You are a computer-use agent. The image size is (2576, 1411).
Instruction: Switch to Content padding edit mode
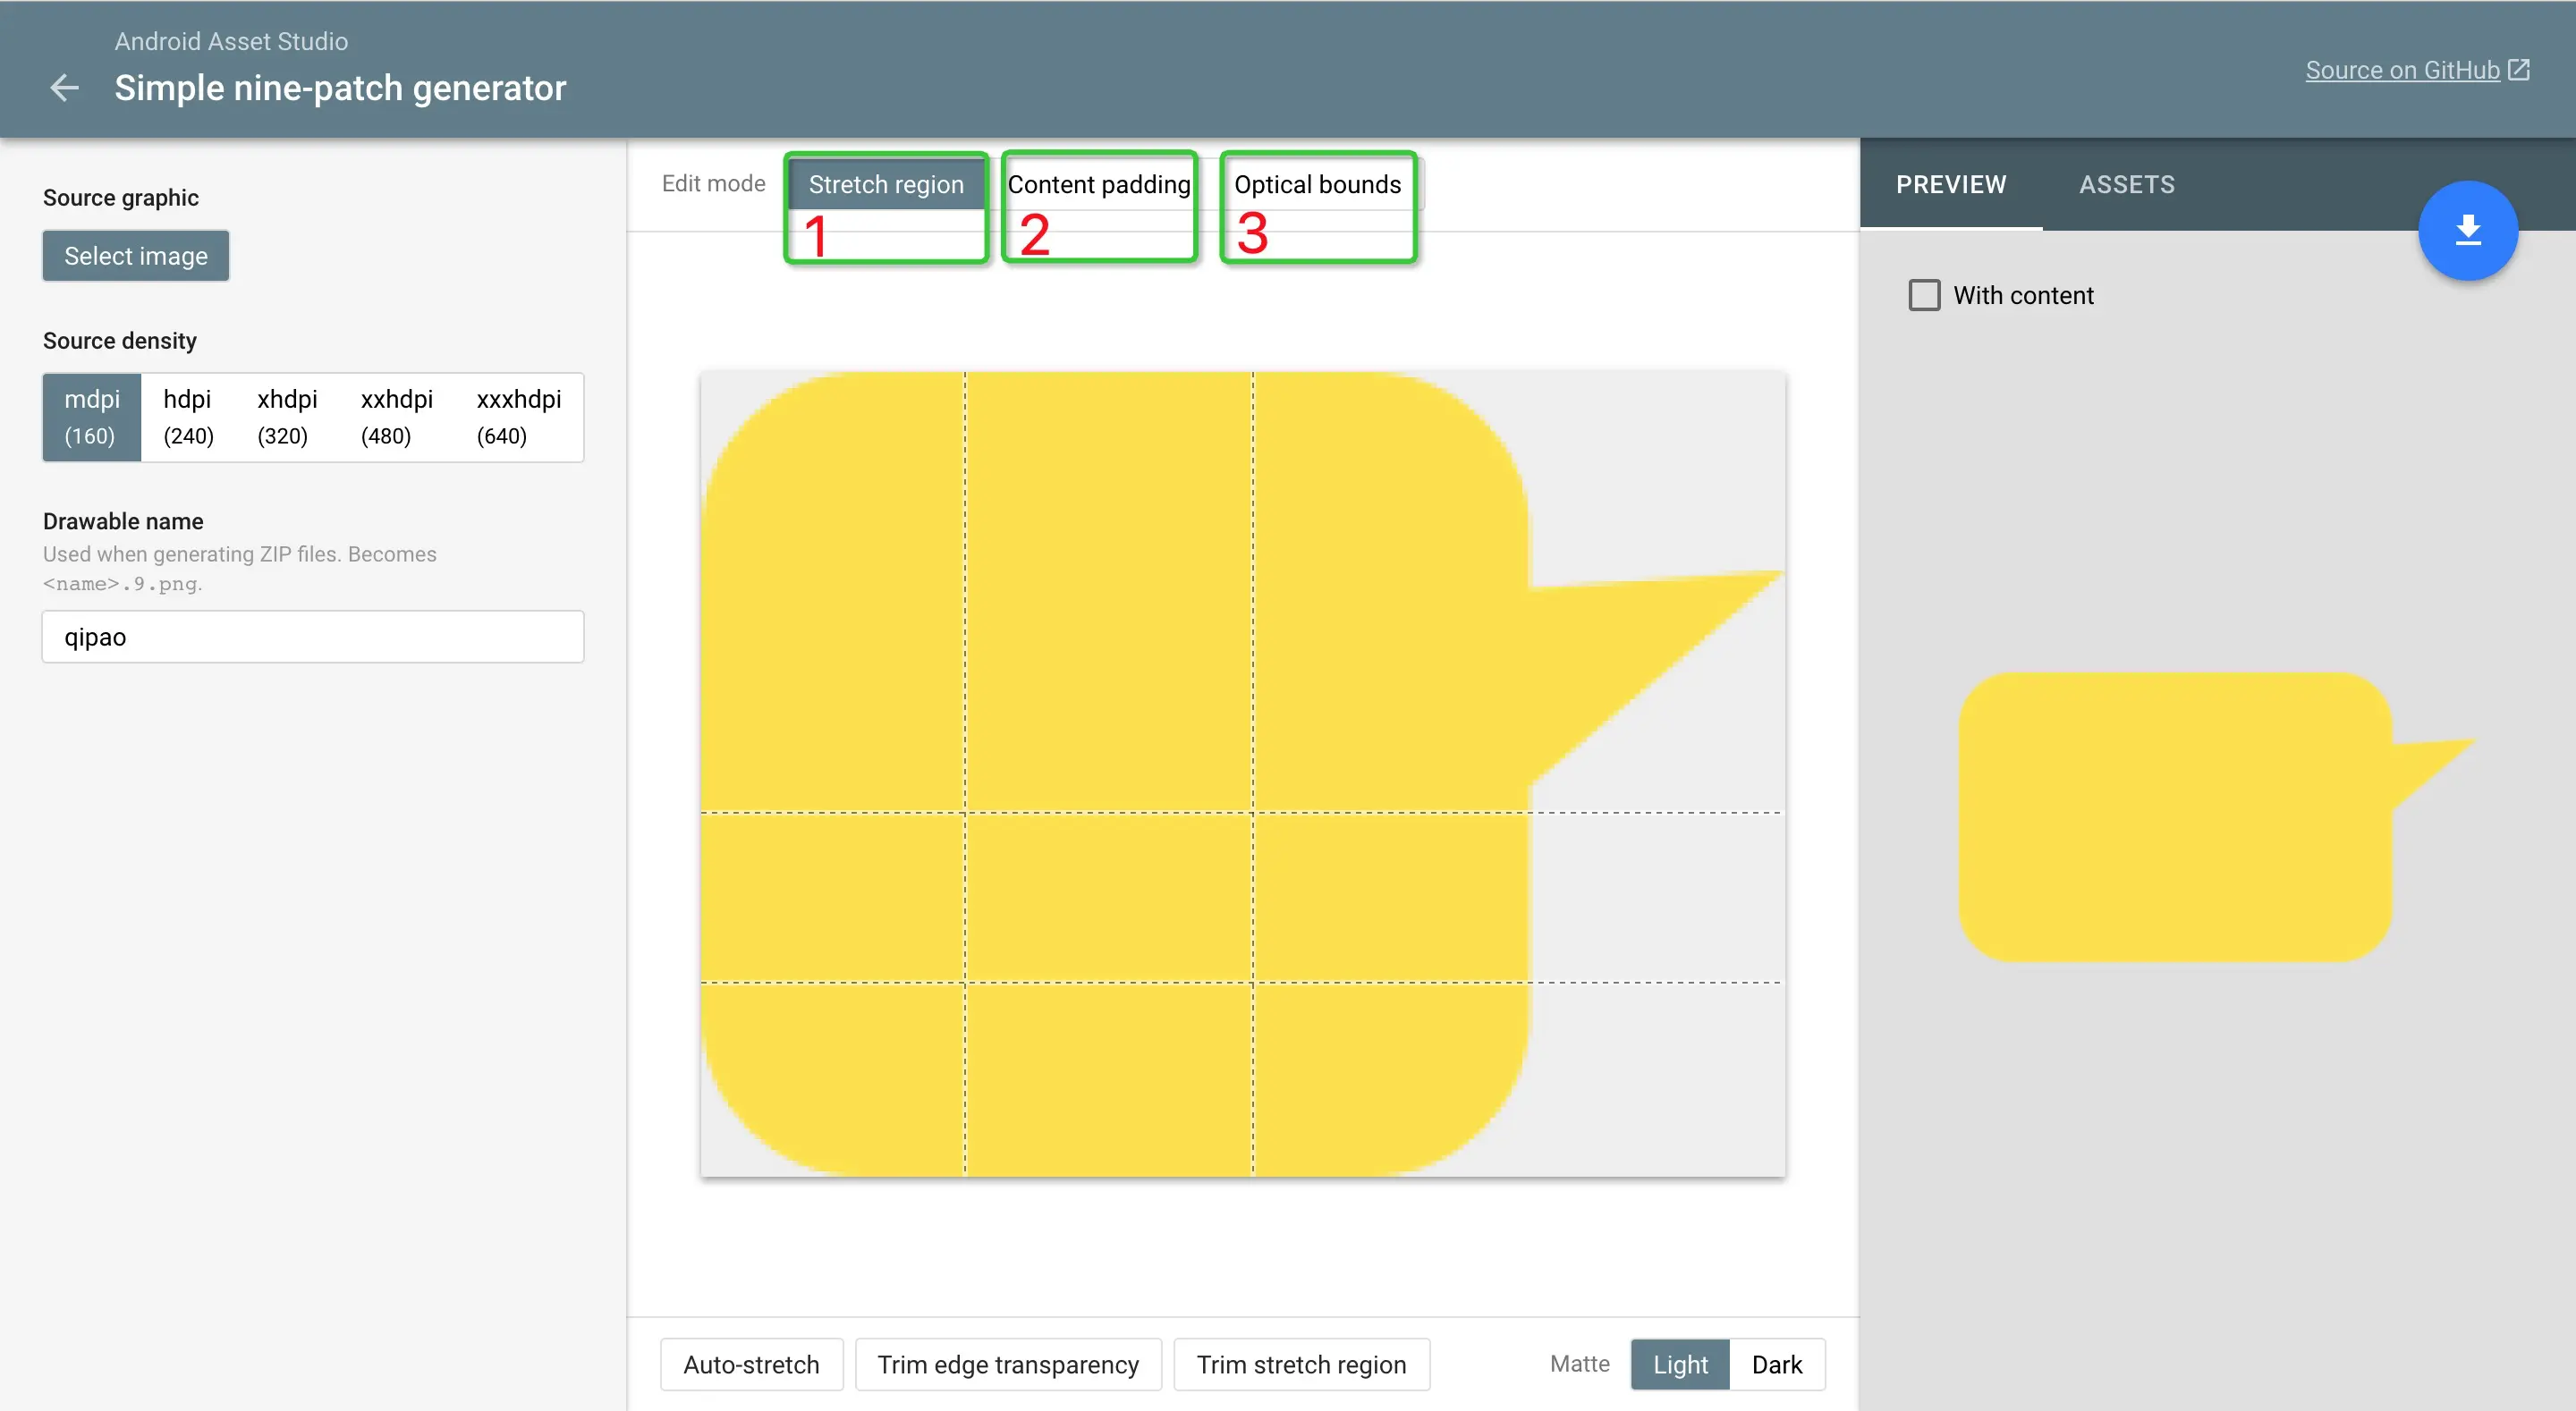pos(1098,185)
